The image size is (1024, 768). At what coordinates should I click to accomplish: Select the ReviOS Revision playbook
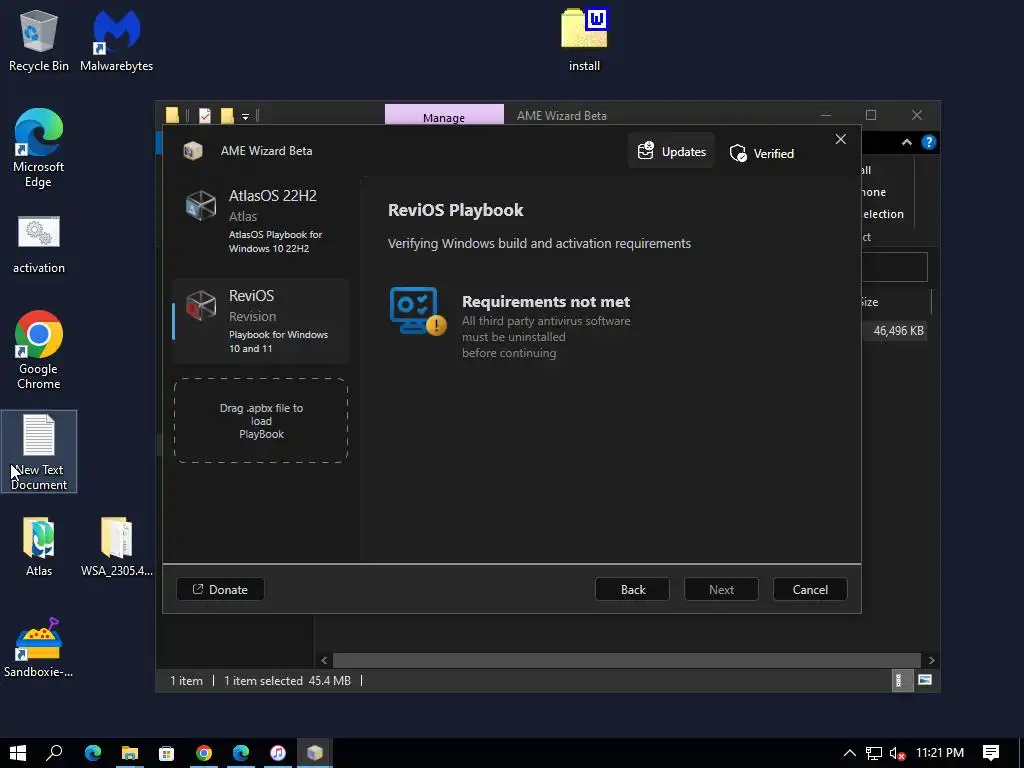(x=261, y=321)
